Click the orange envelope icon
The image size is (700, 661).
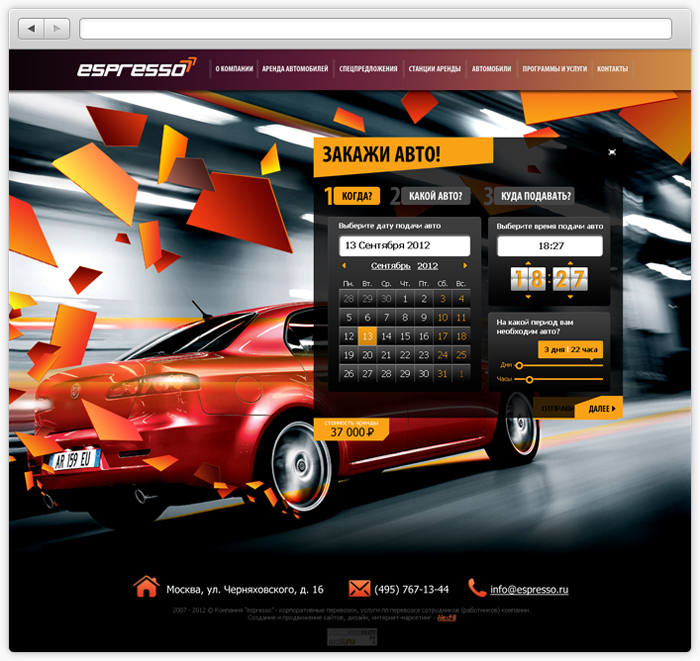[359, 588]
